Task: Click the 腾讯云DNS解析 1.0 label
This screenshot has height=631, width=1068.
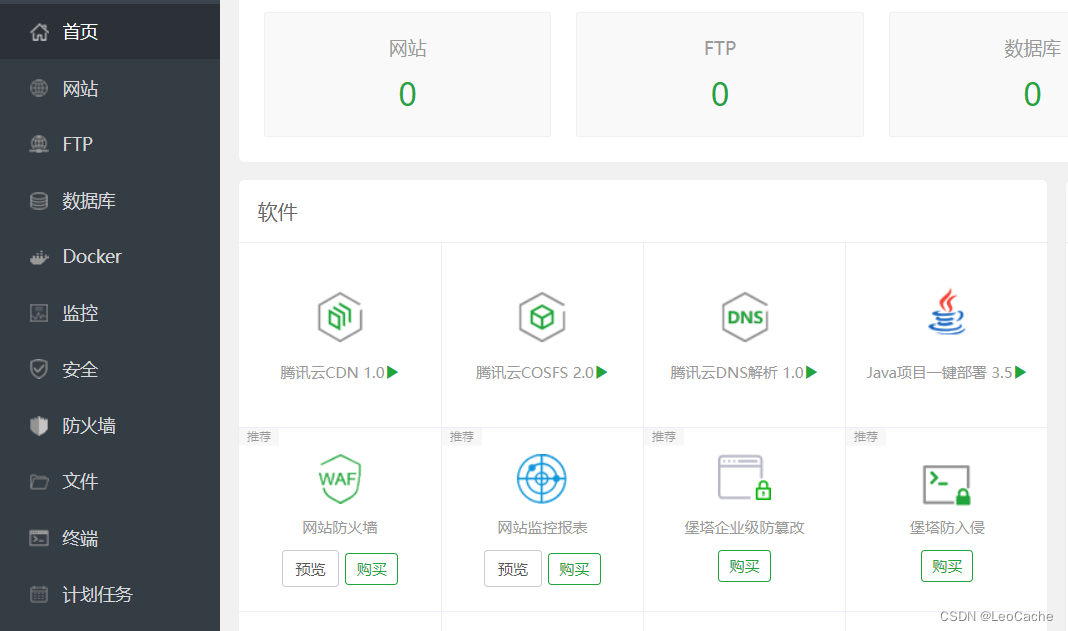Action: [x=737, y=373]
